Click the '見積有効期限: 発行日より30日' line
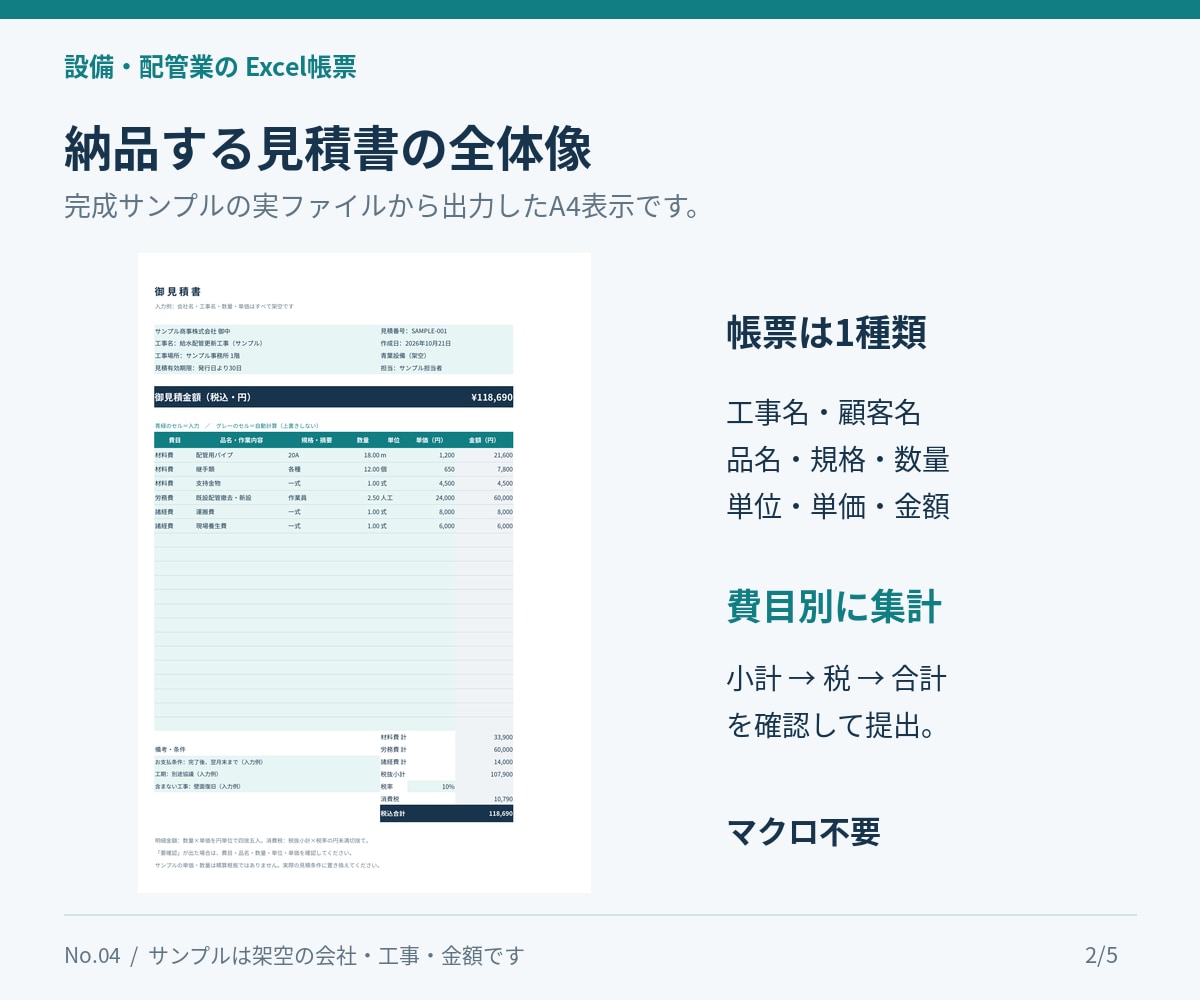1200x1000 pixels. tap(198, 368)
